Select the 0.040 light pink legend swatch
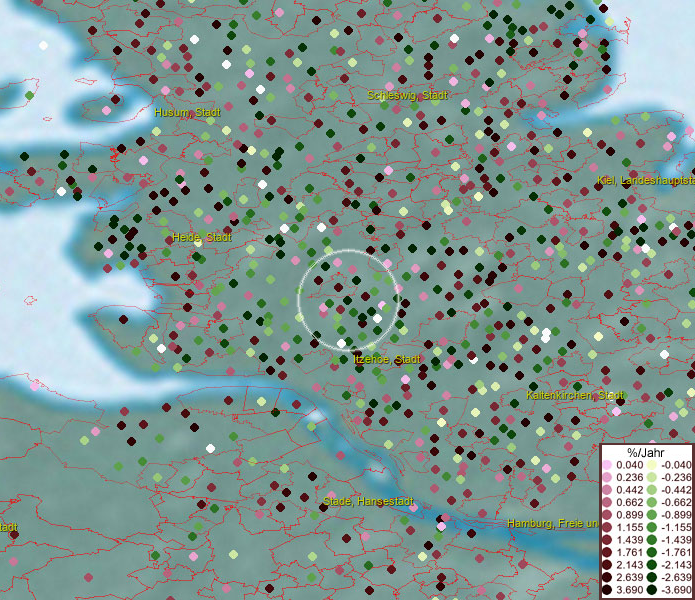The width and height of the screenshot is (695, 600). pyautogui.click(x=607, y=465)
